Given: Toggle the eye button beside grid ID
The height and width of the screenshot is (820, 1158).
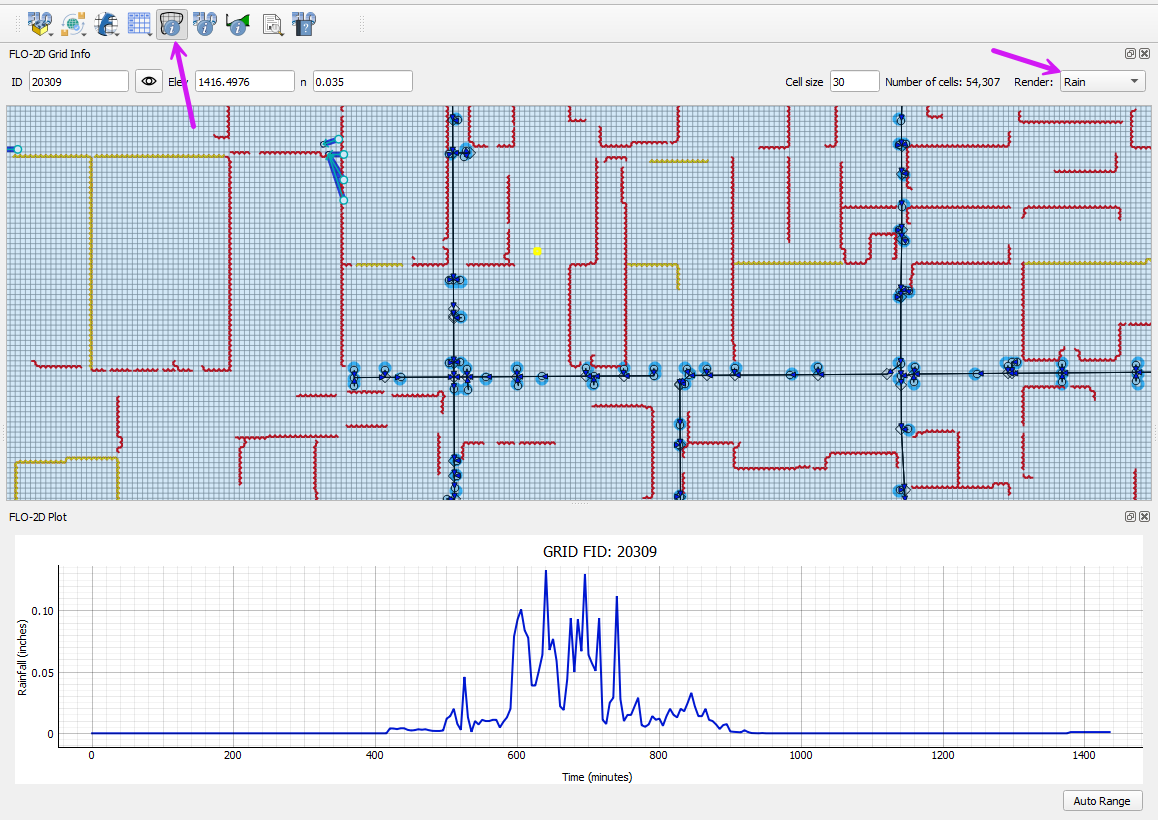Looking at the screenshot, I should pyautogui.click(x=150, y=82).
